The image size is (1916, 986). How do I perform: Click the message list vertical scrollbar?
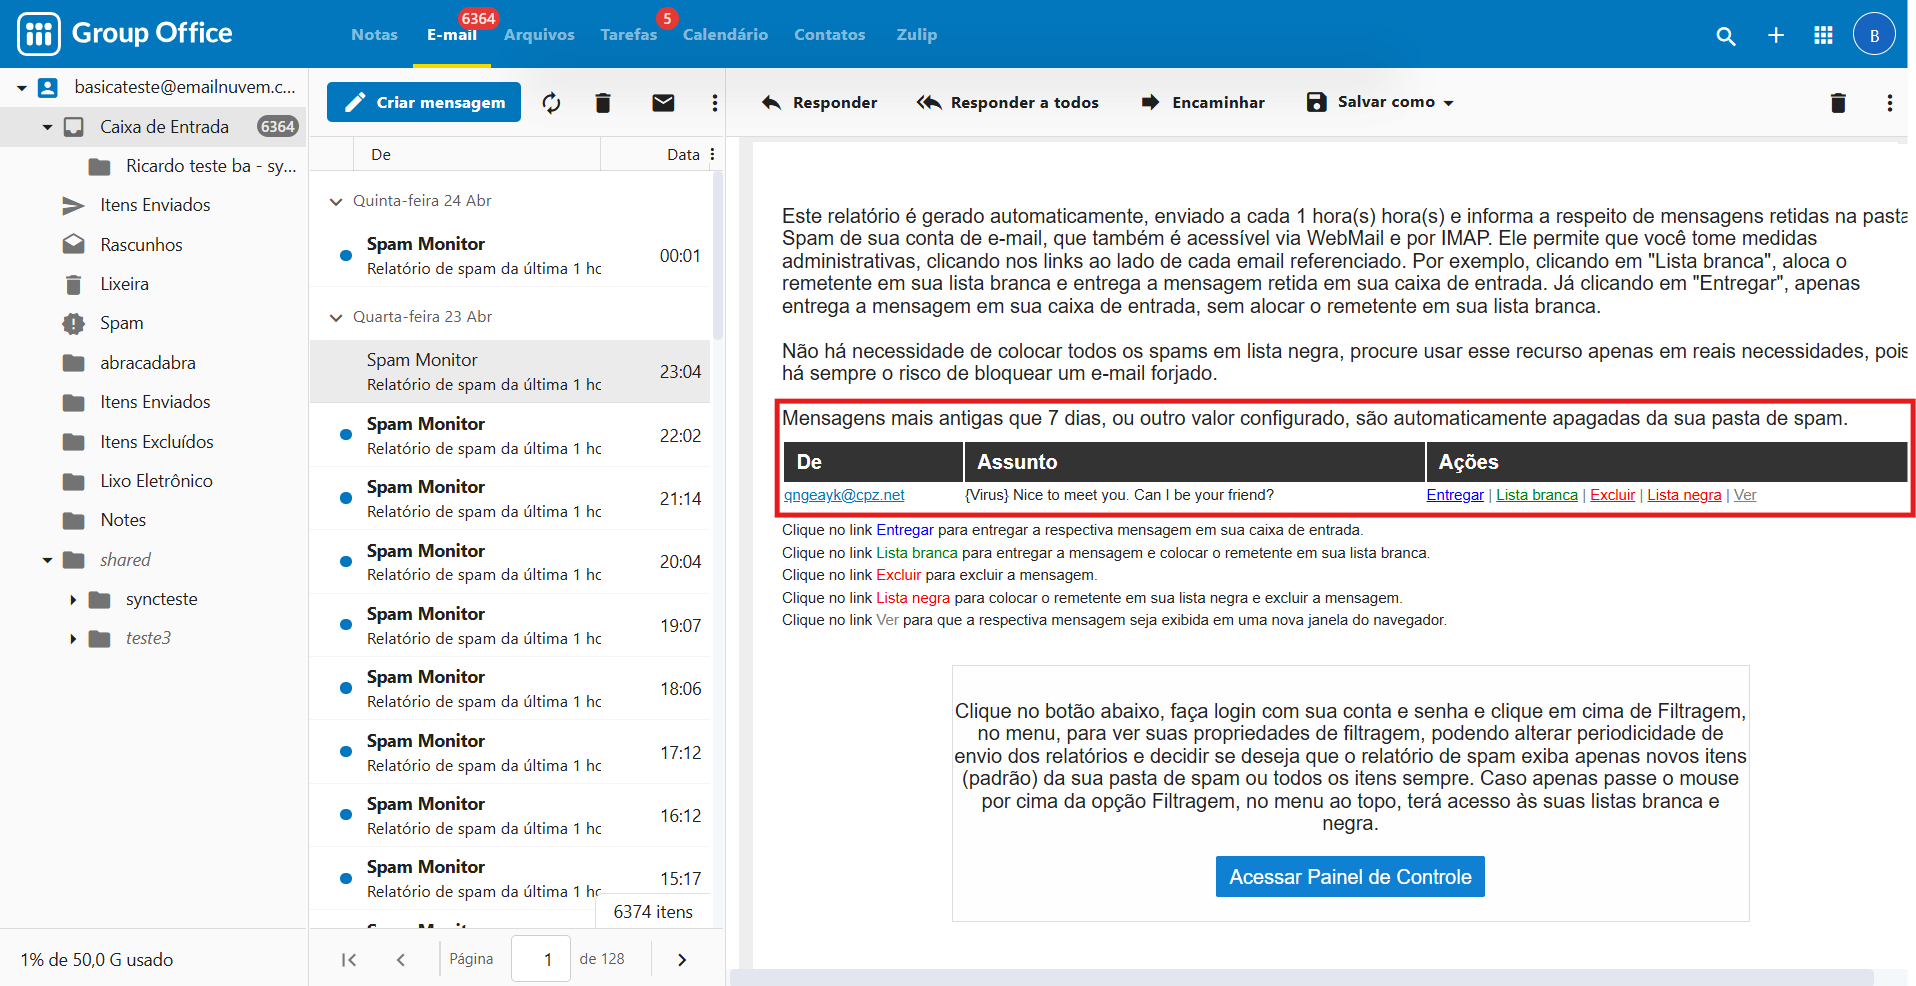click(717, 260)
